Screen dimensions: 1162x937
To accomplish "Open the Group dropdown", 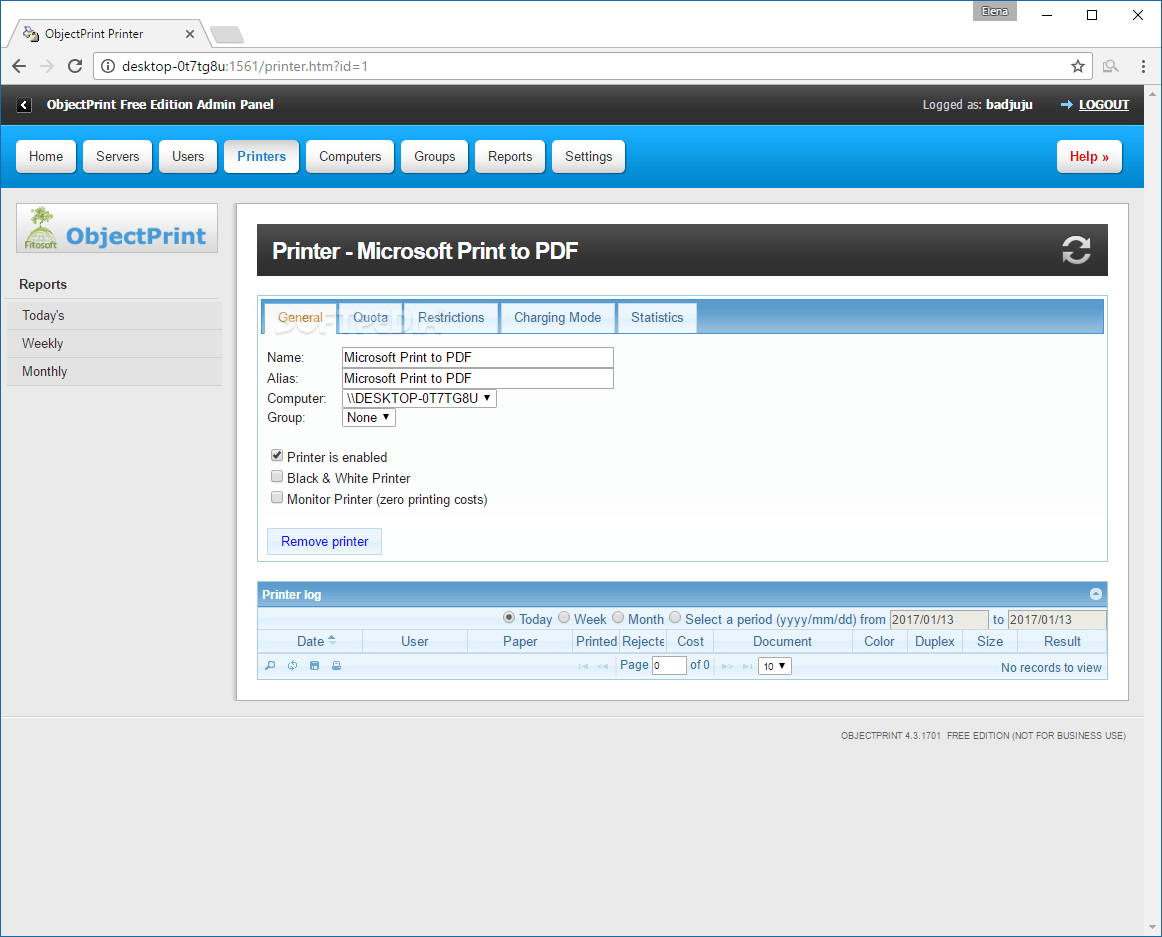I will click(369, 417).
